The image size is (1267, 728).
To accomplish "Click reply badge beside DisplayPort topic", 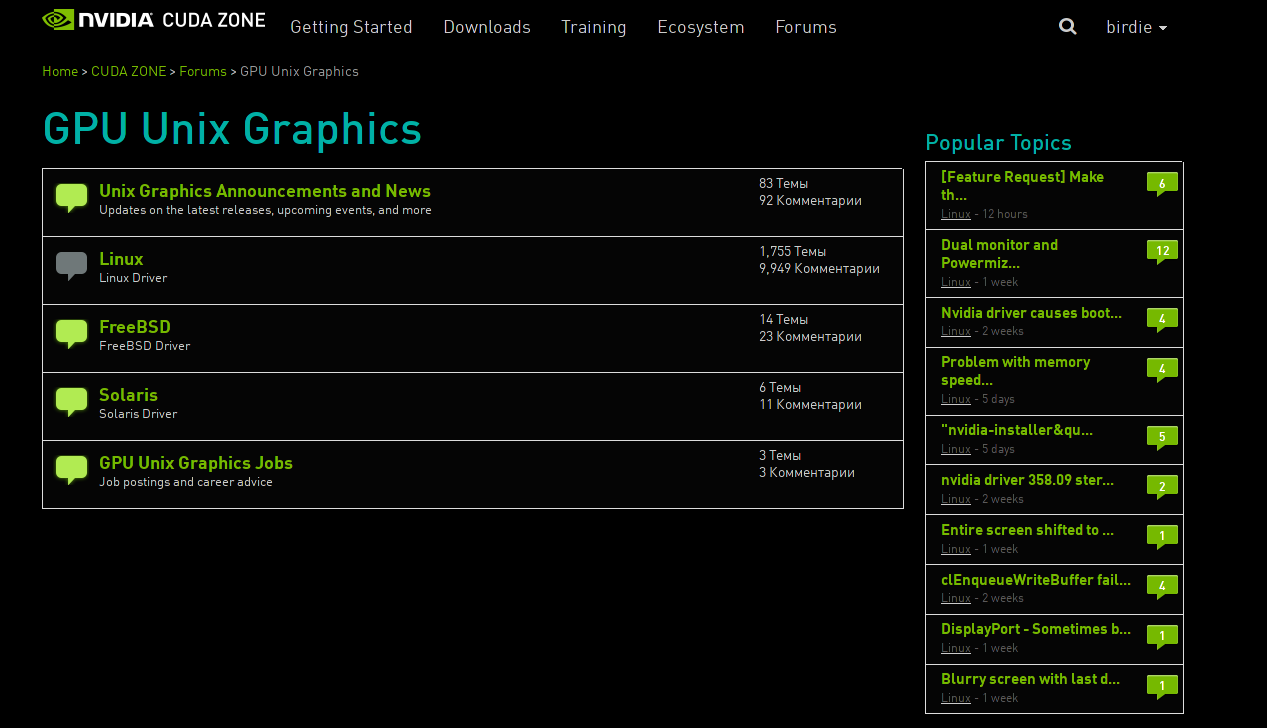I will click(1162, 637).
